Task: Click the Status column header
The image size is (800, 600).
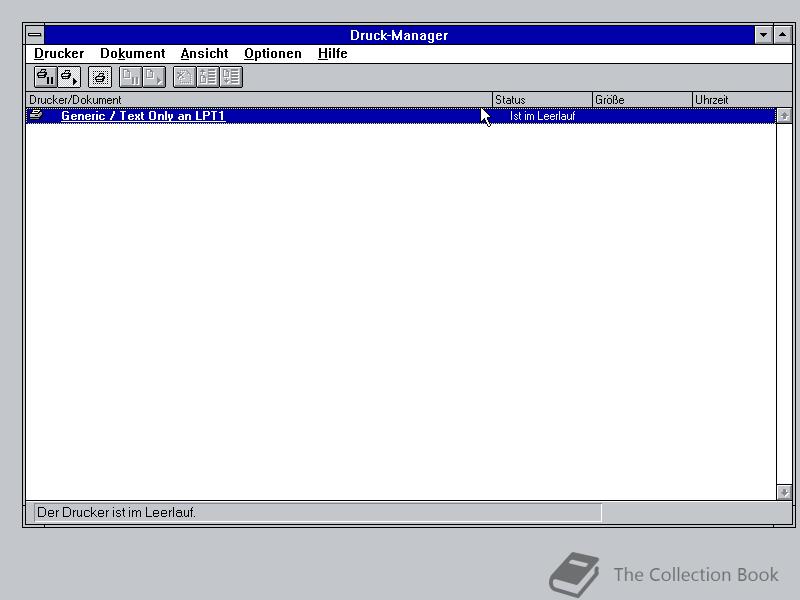Action: coord(542,99)
